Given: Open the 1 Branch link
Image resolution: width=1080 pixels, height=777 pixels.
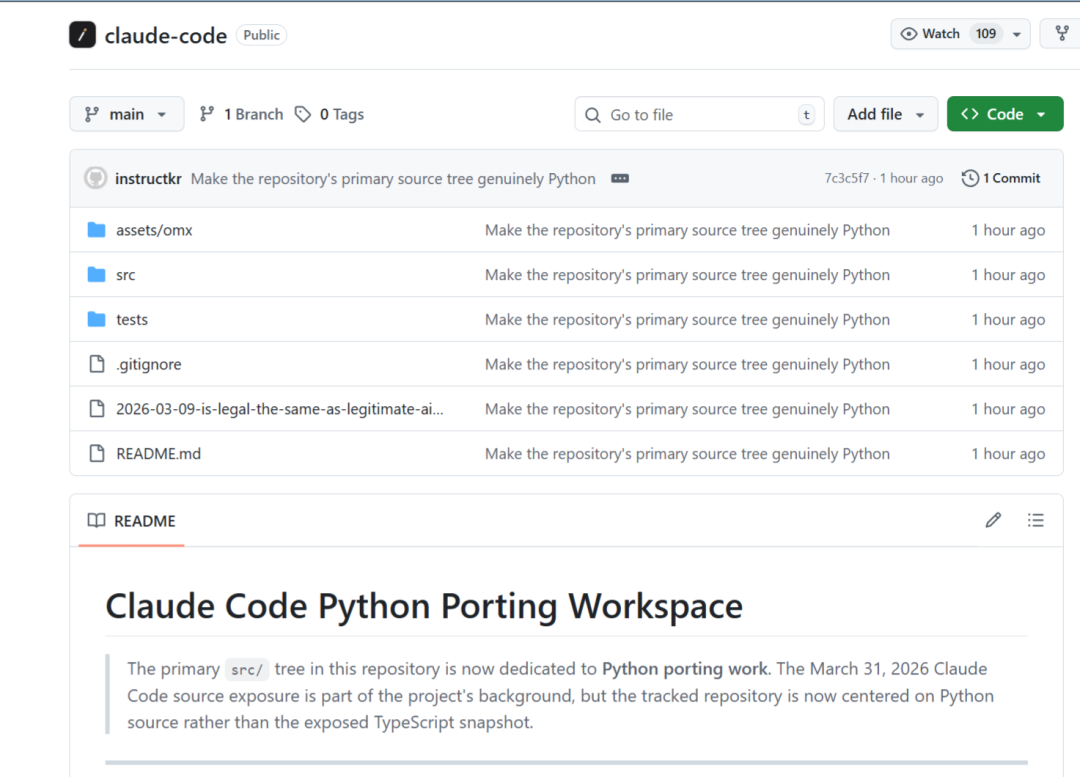Looking at the screenshot, I should [x=241, y=114].
